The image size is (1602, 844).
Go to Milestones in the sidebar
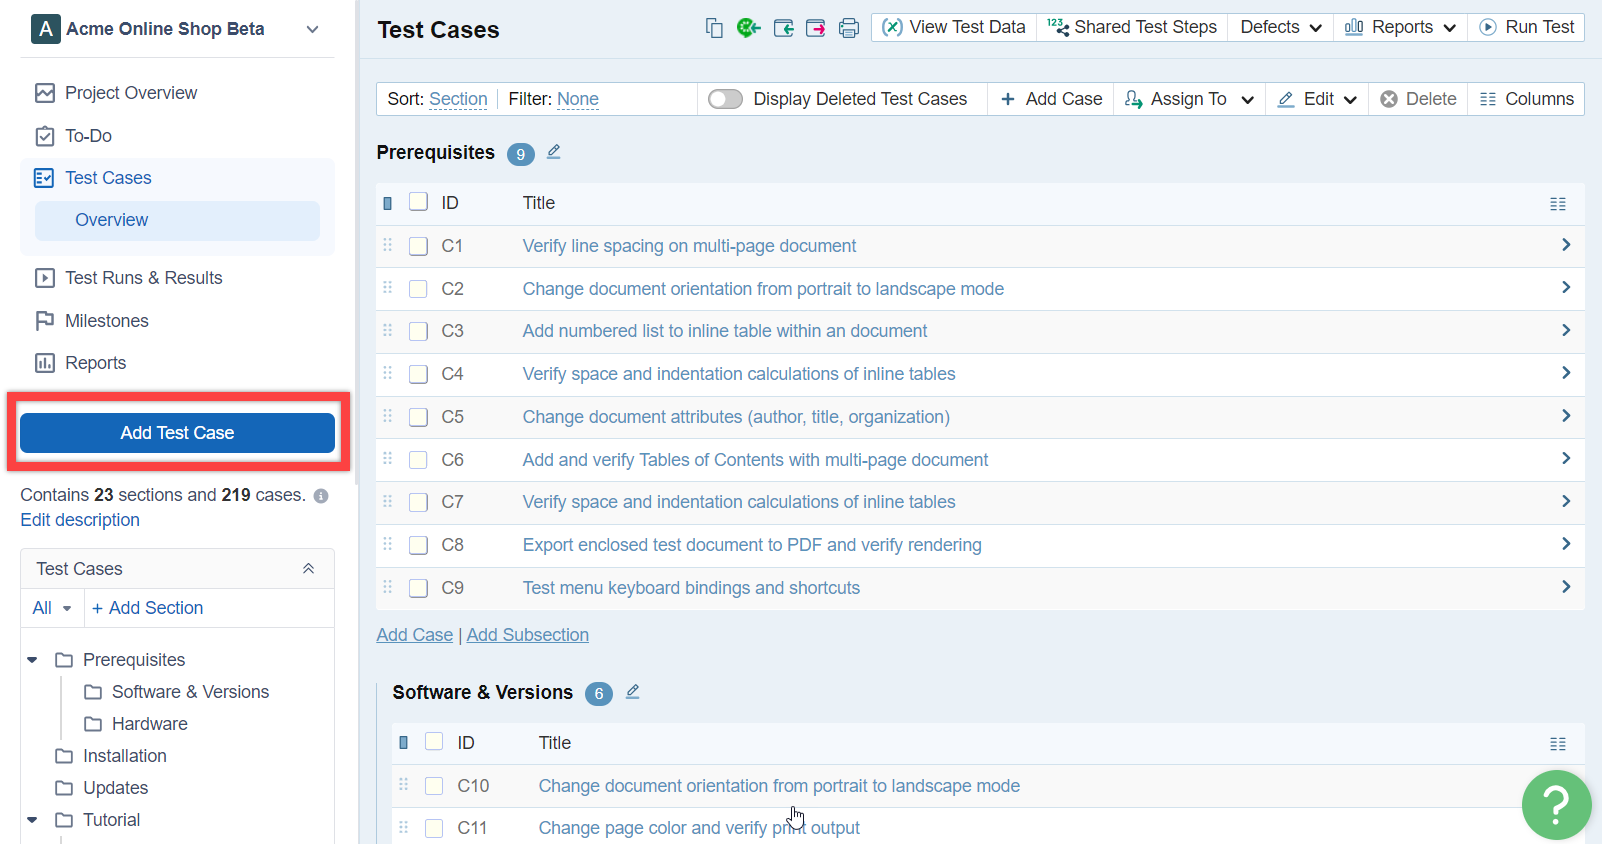click(x=106, y=321)
